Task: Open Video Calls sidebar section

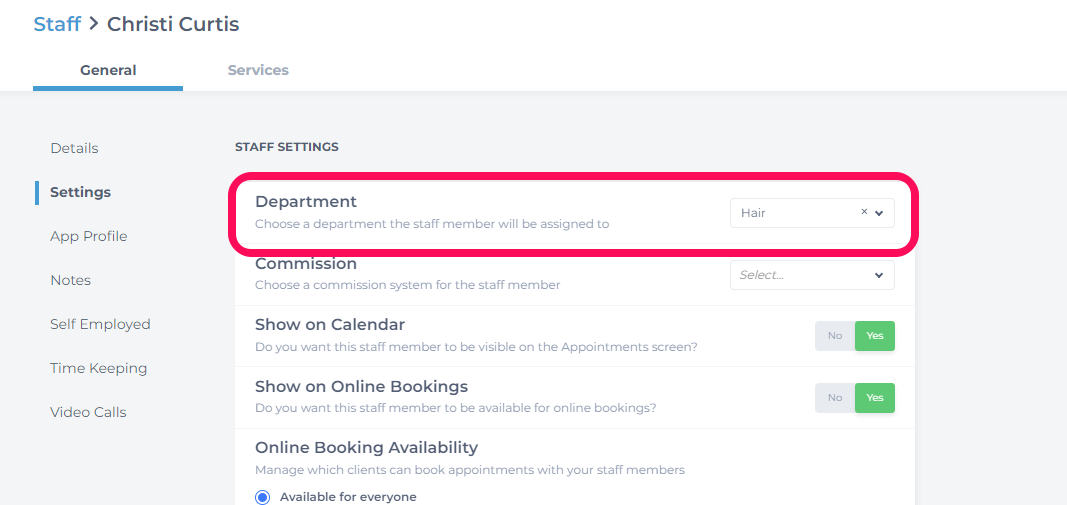Action: 88,412
